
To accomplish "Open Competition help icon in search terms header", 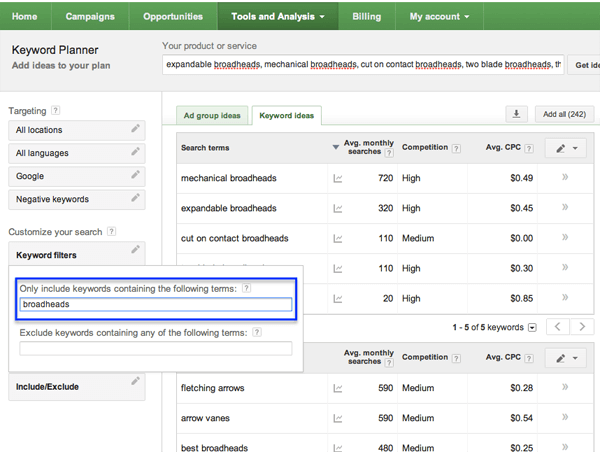I will pyautogui.click(x=456, y=148).
